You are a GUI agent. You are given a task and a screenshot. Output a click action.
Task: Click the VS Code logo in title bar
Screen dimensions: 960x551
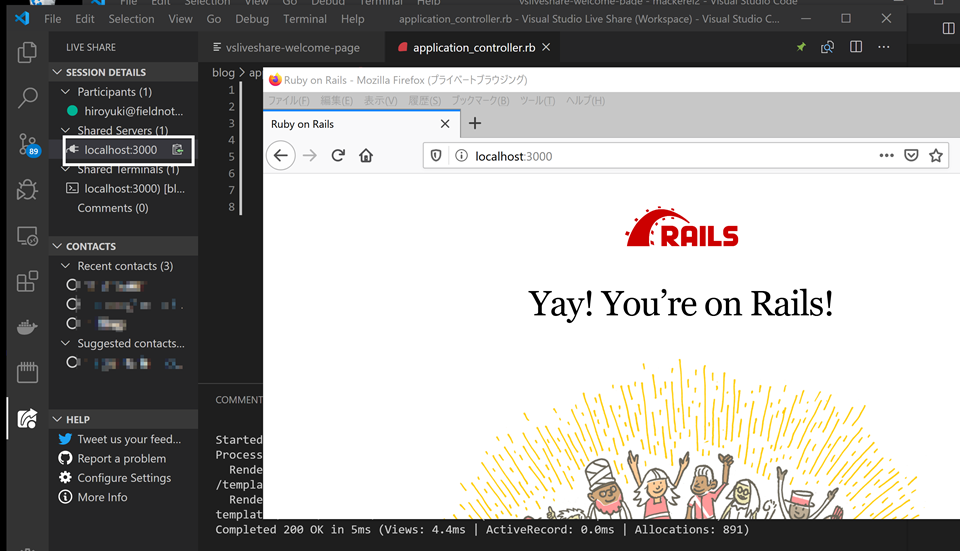[x=22, y=18]
